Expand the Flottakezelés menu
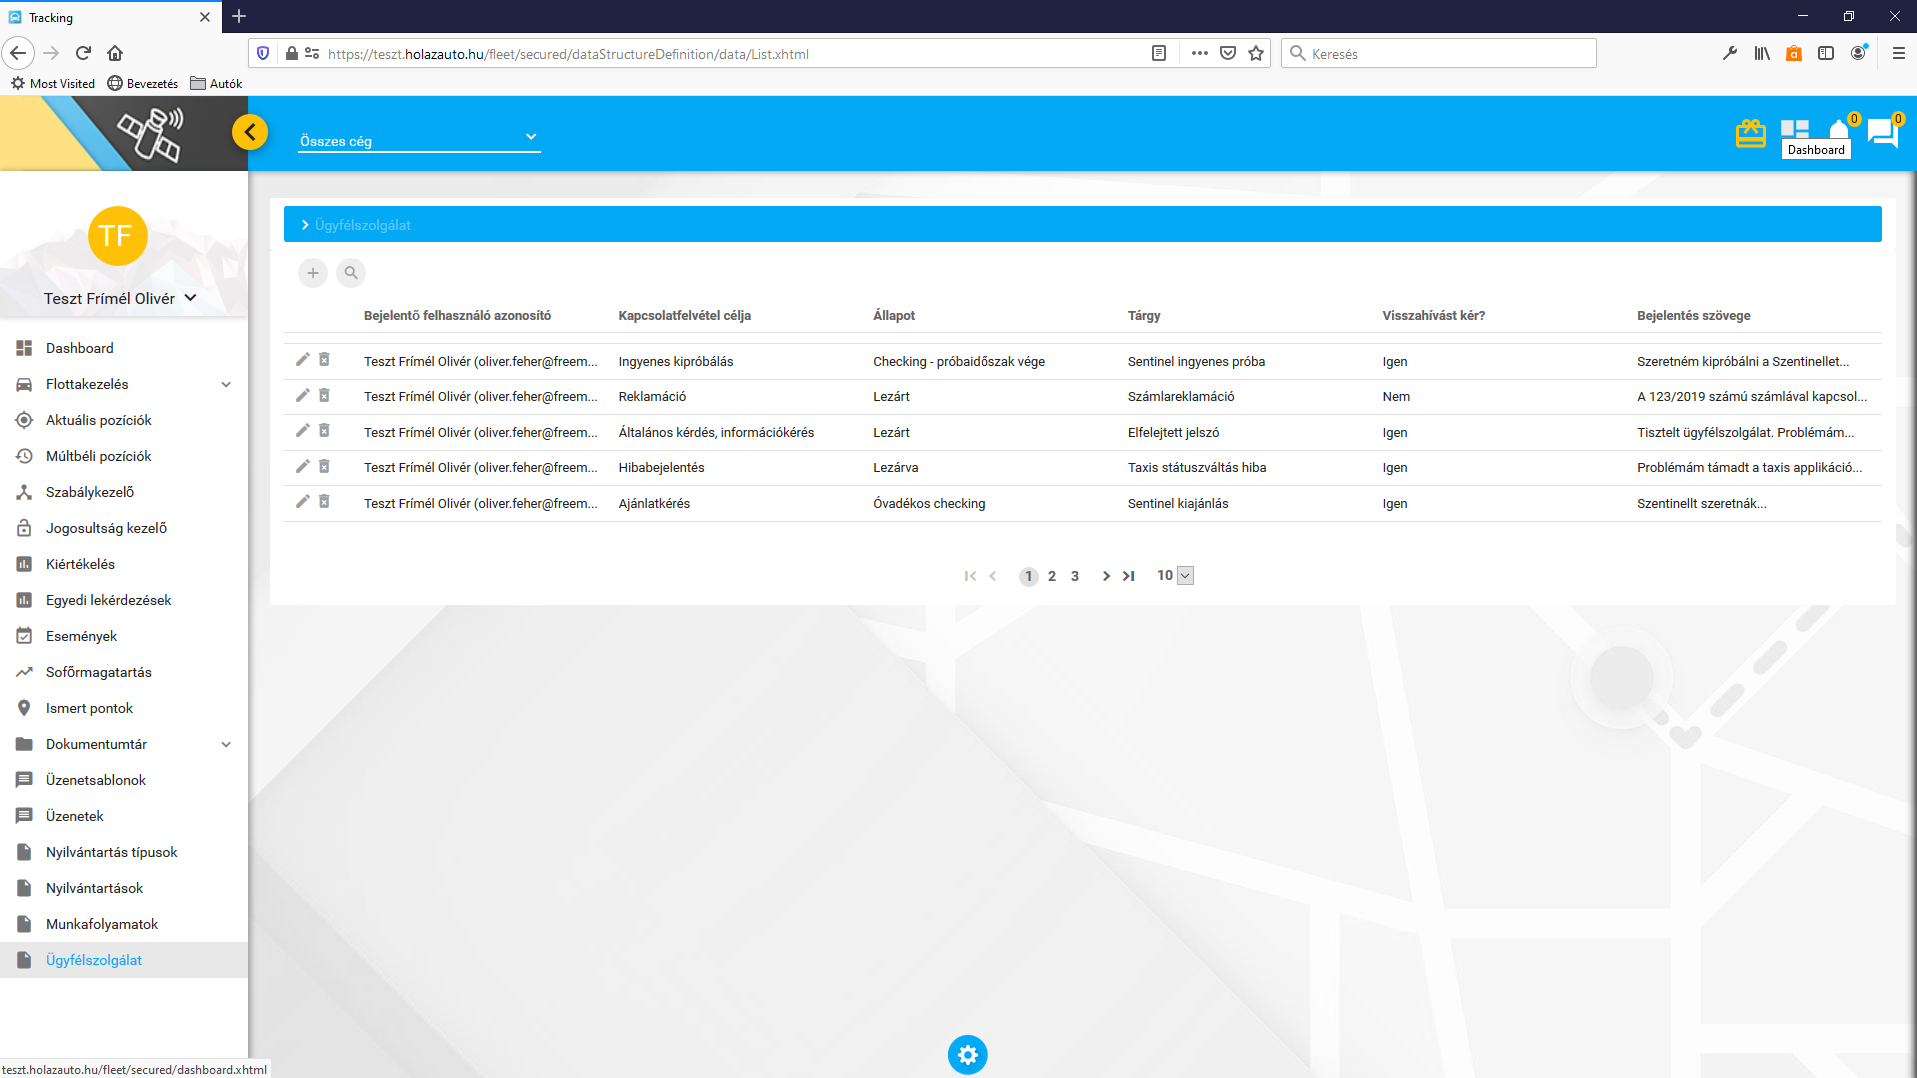This screenshot has width=1917, height=1078. tap(226, 384)
